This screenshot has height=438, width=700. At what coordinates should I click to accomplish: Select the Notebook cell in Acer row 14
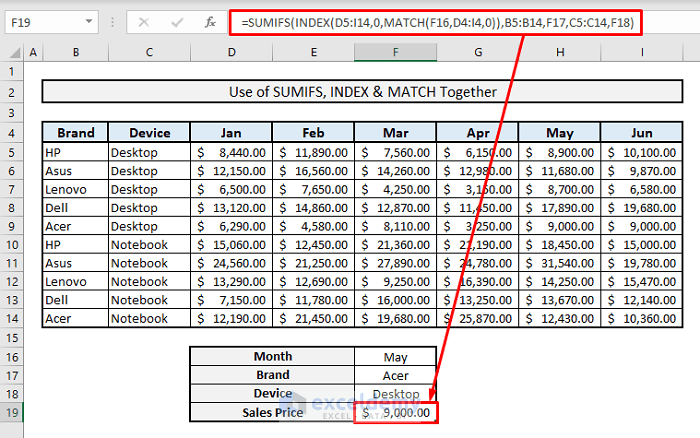(150, 318)
